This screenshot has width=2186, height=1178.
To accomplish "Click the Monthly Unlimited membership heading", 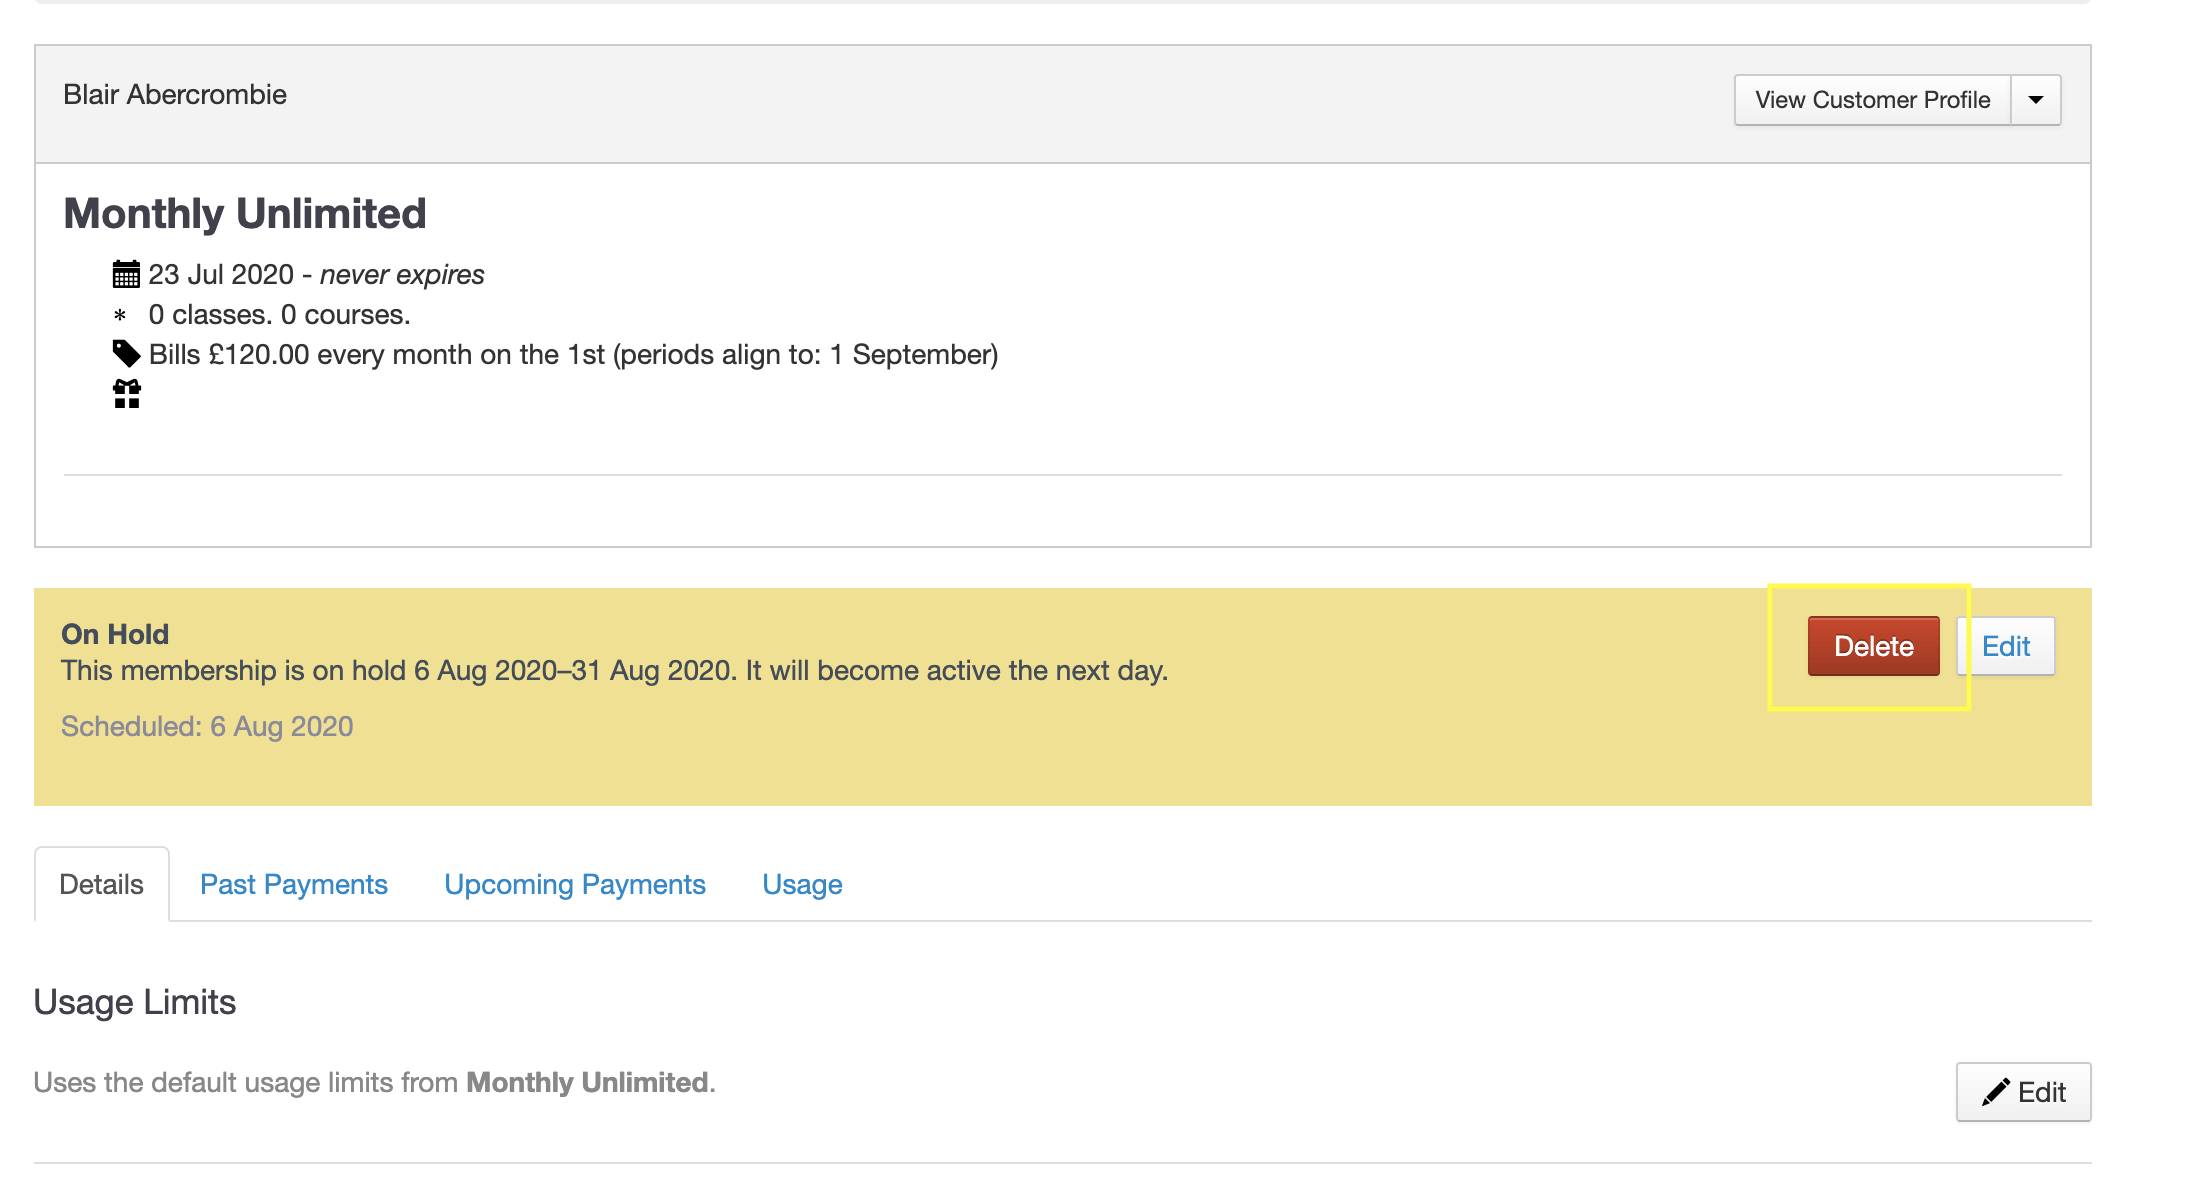I will [245, 214].
